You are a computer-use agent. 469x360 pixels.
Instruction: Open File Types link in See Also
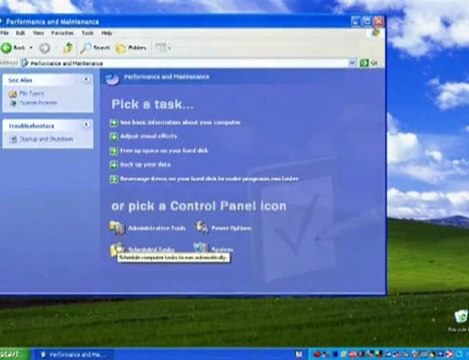[x=32, y=93]
